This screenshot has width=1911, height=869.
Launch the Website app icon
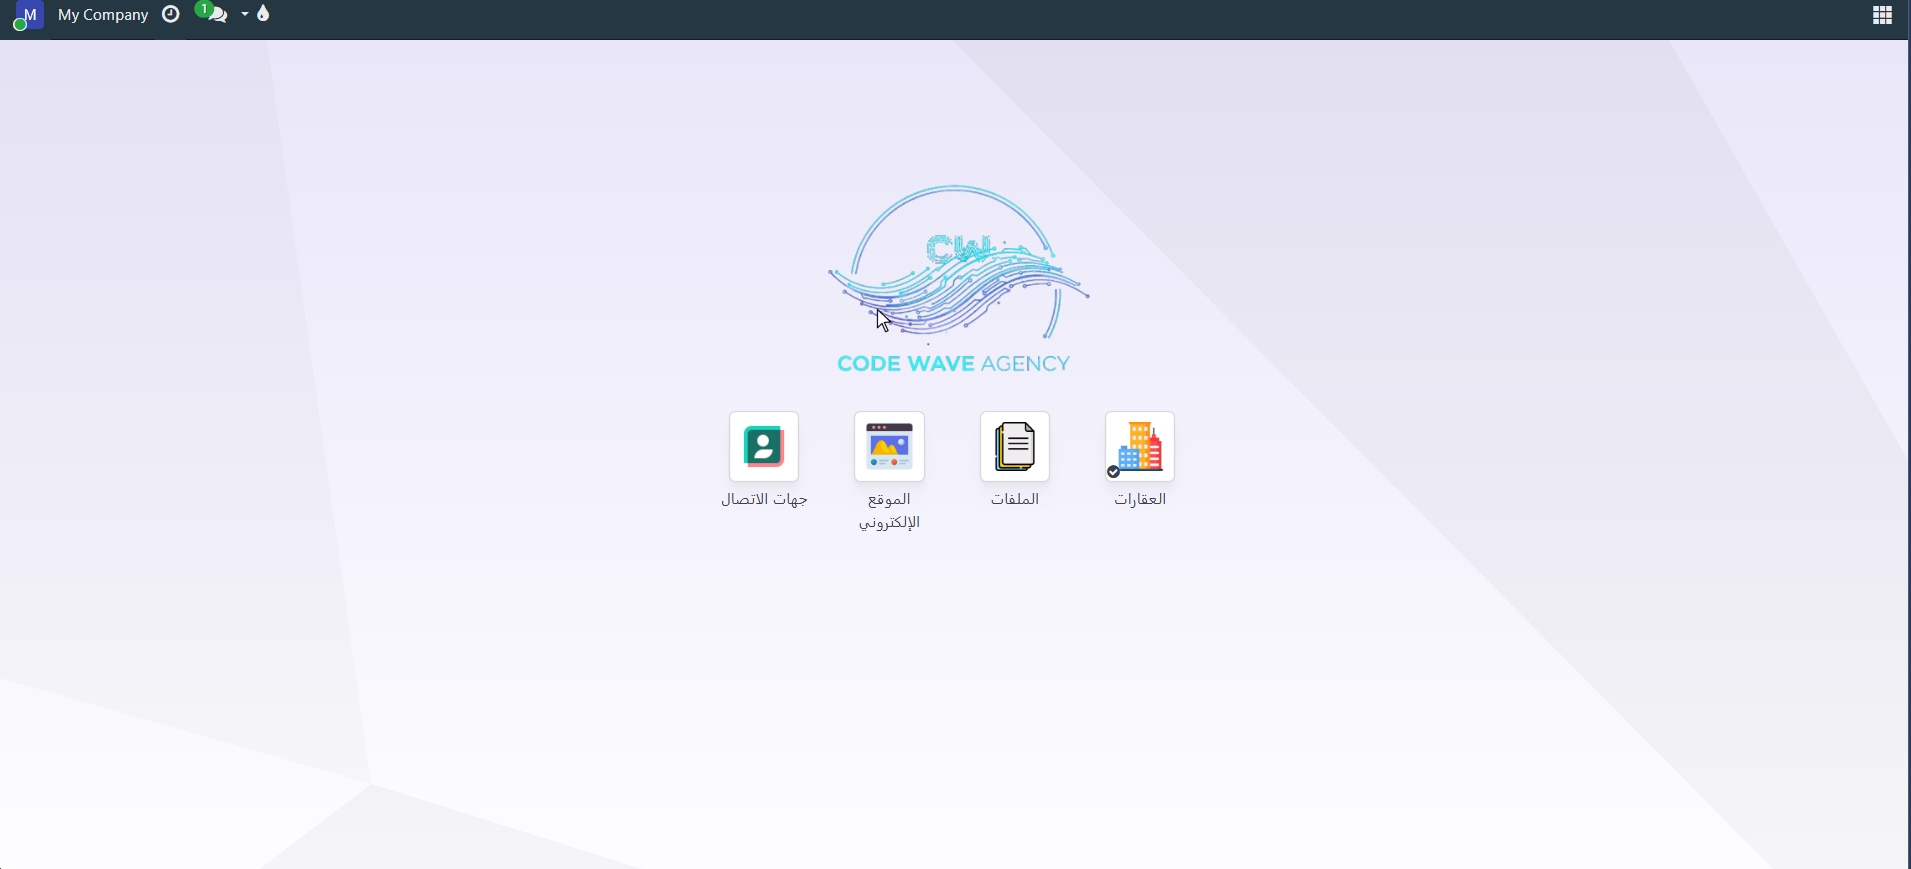click(x=889, y=447)
